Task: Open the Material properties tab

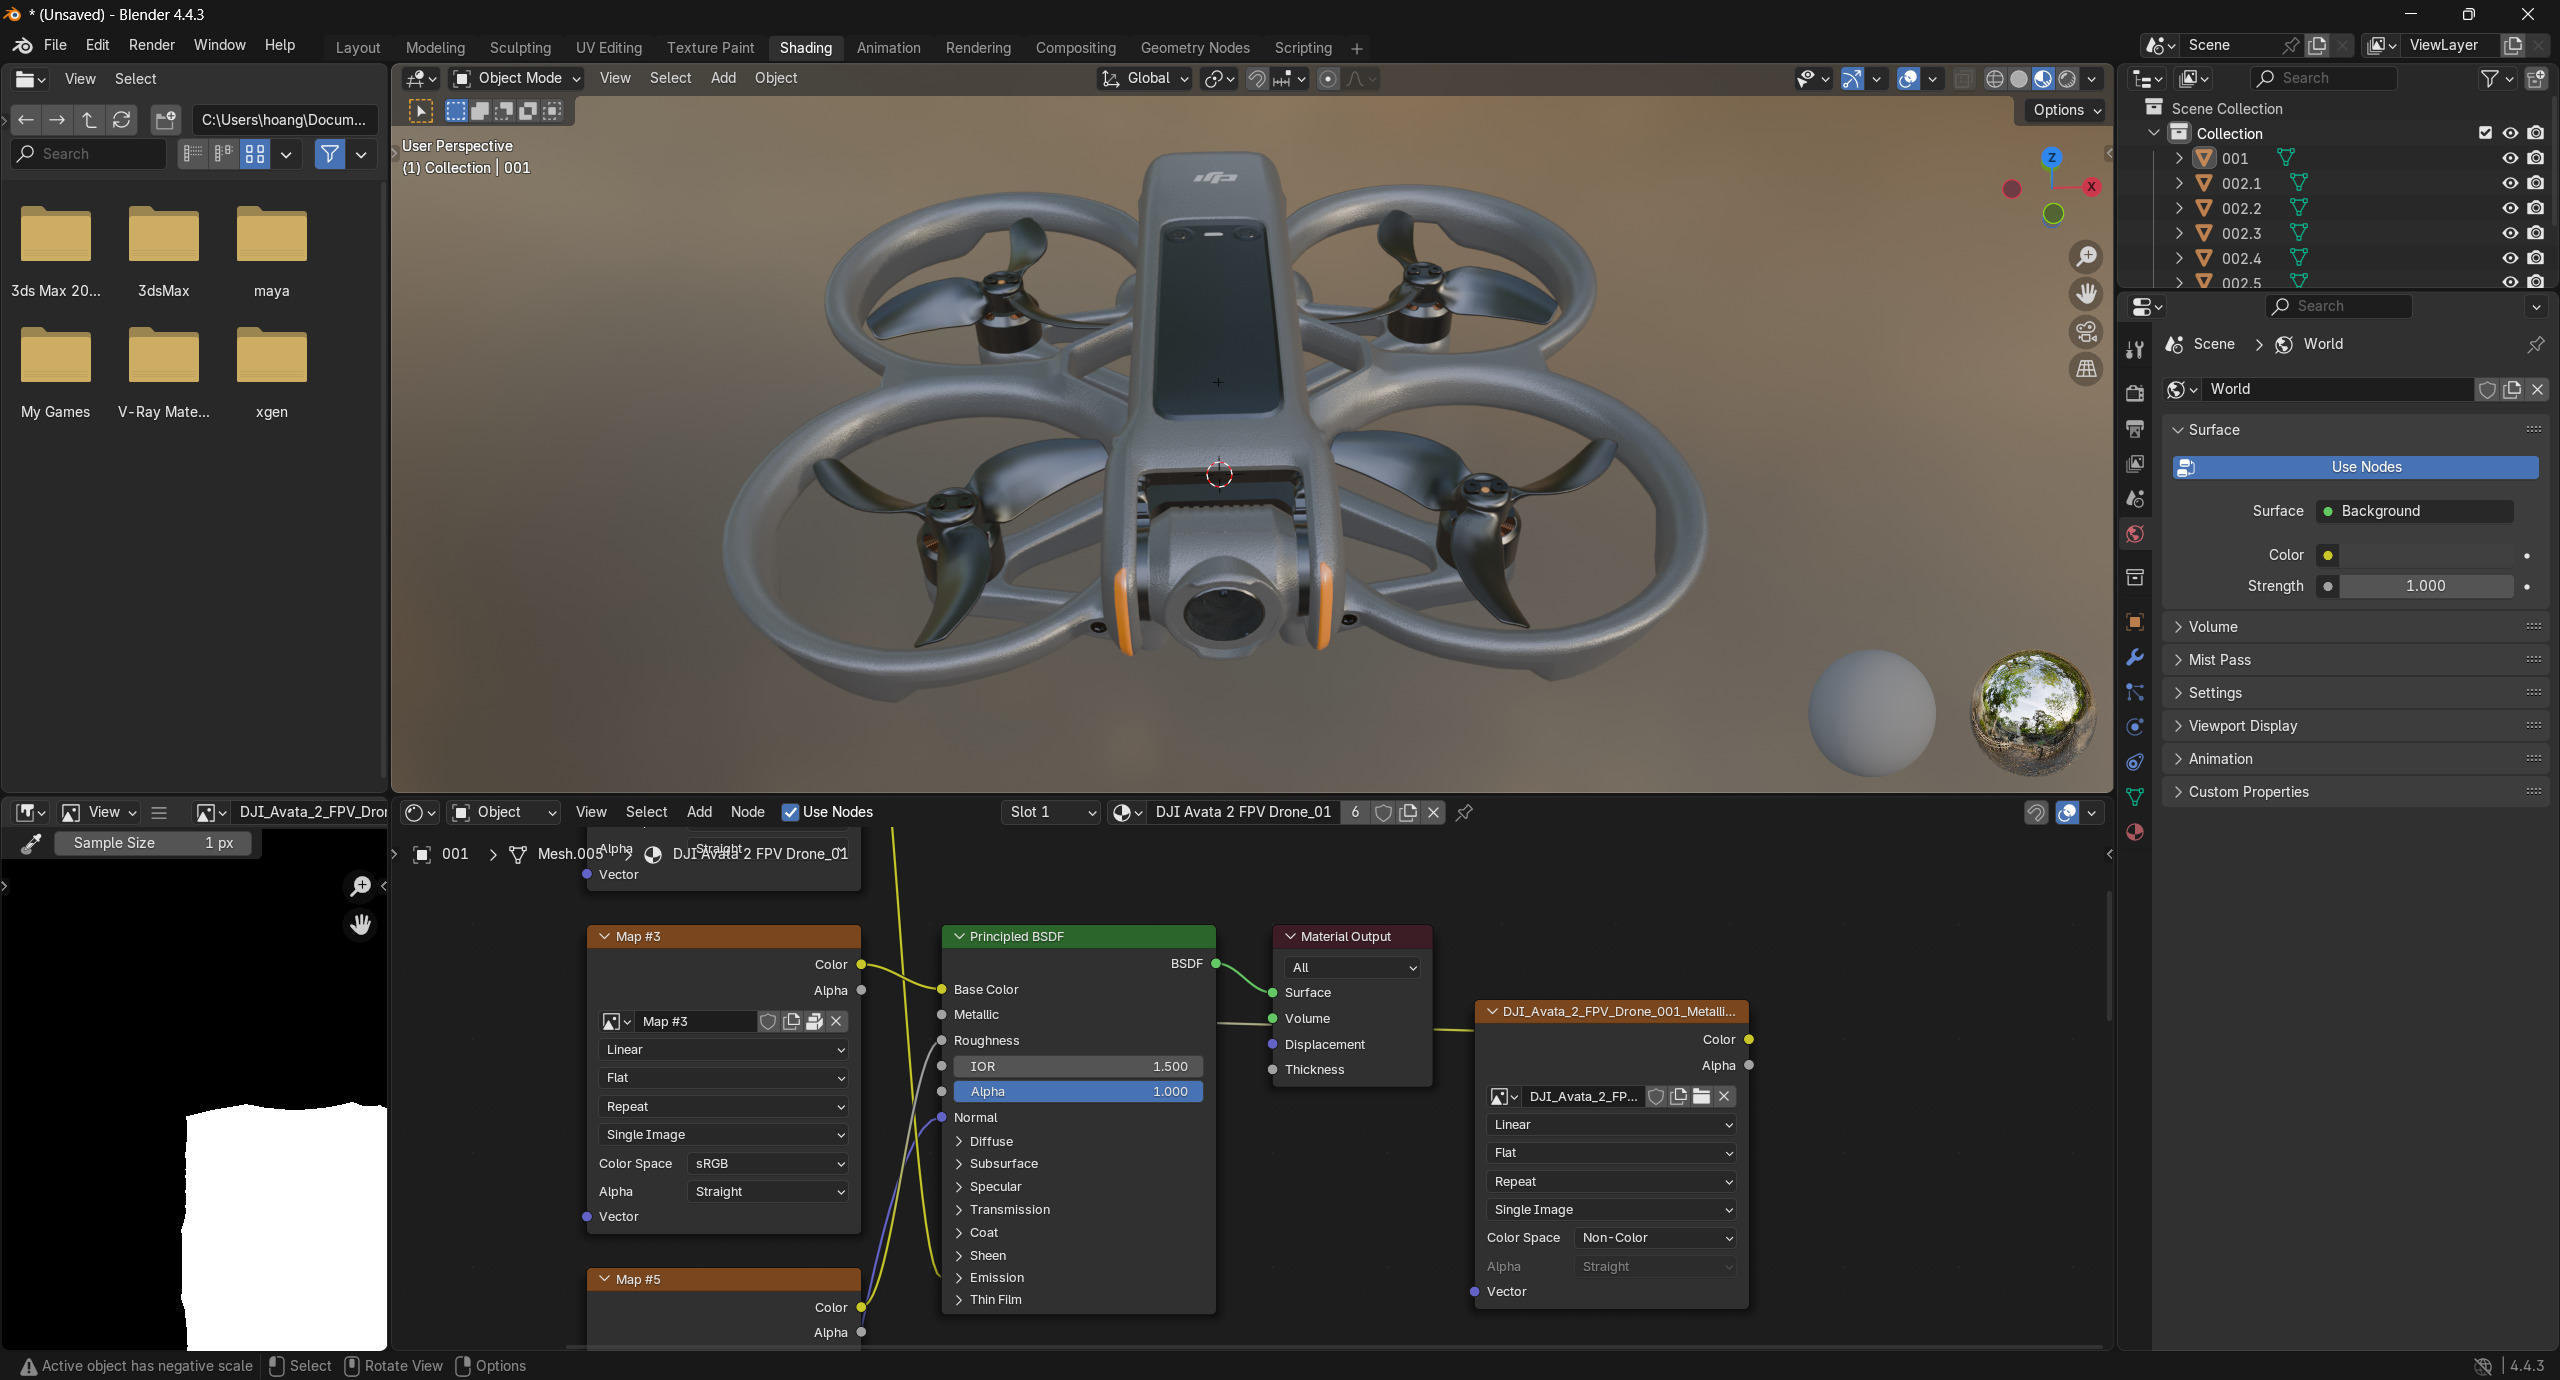Action: point(2135,832)
